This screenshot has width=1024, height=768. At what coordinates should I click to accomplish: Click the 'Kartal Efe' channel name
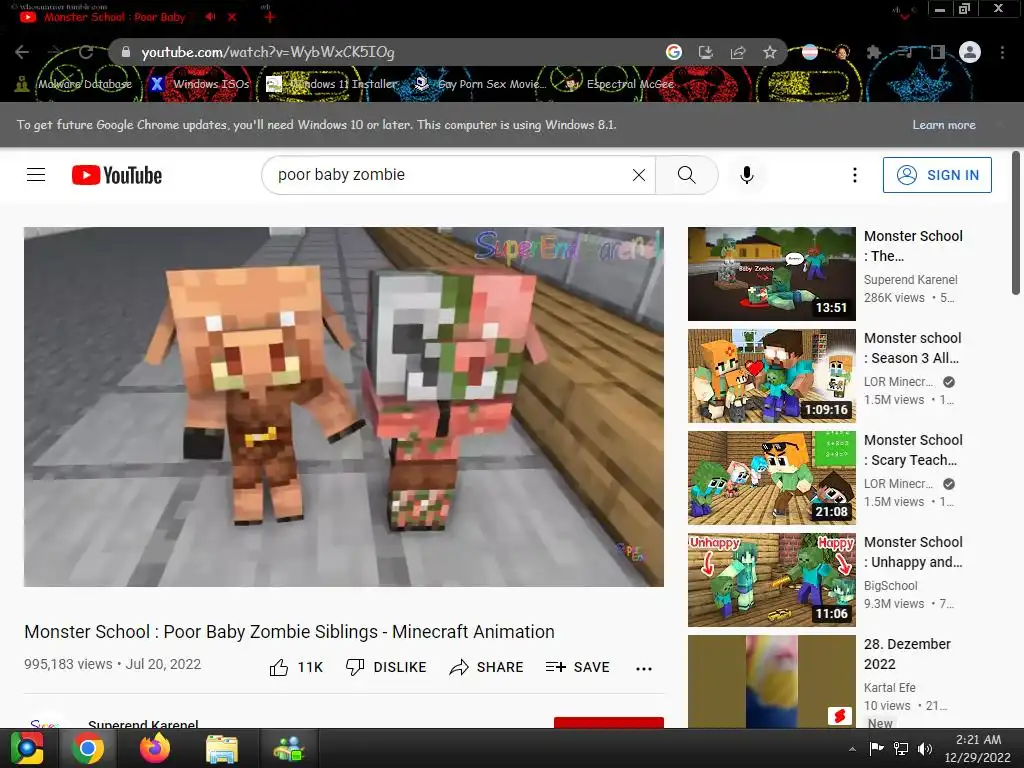point(889,688)
